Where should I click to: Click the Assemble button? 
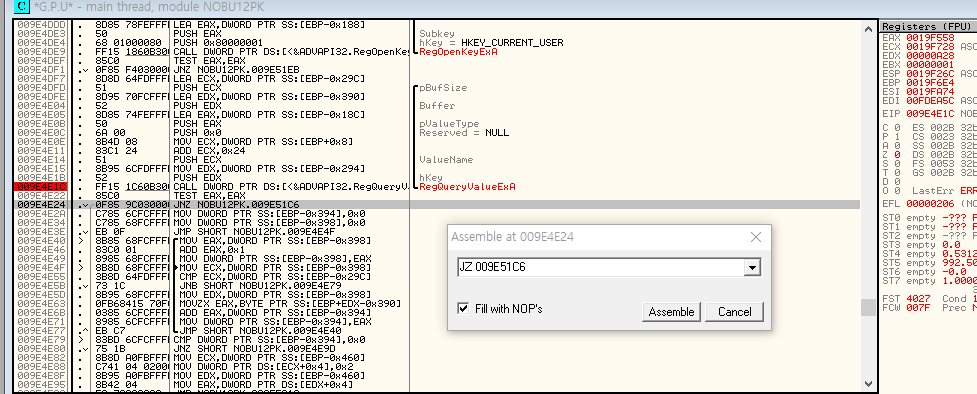point(671,312)
